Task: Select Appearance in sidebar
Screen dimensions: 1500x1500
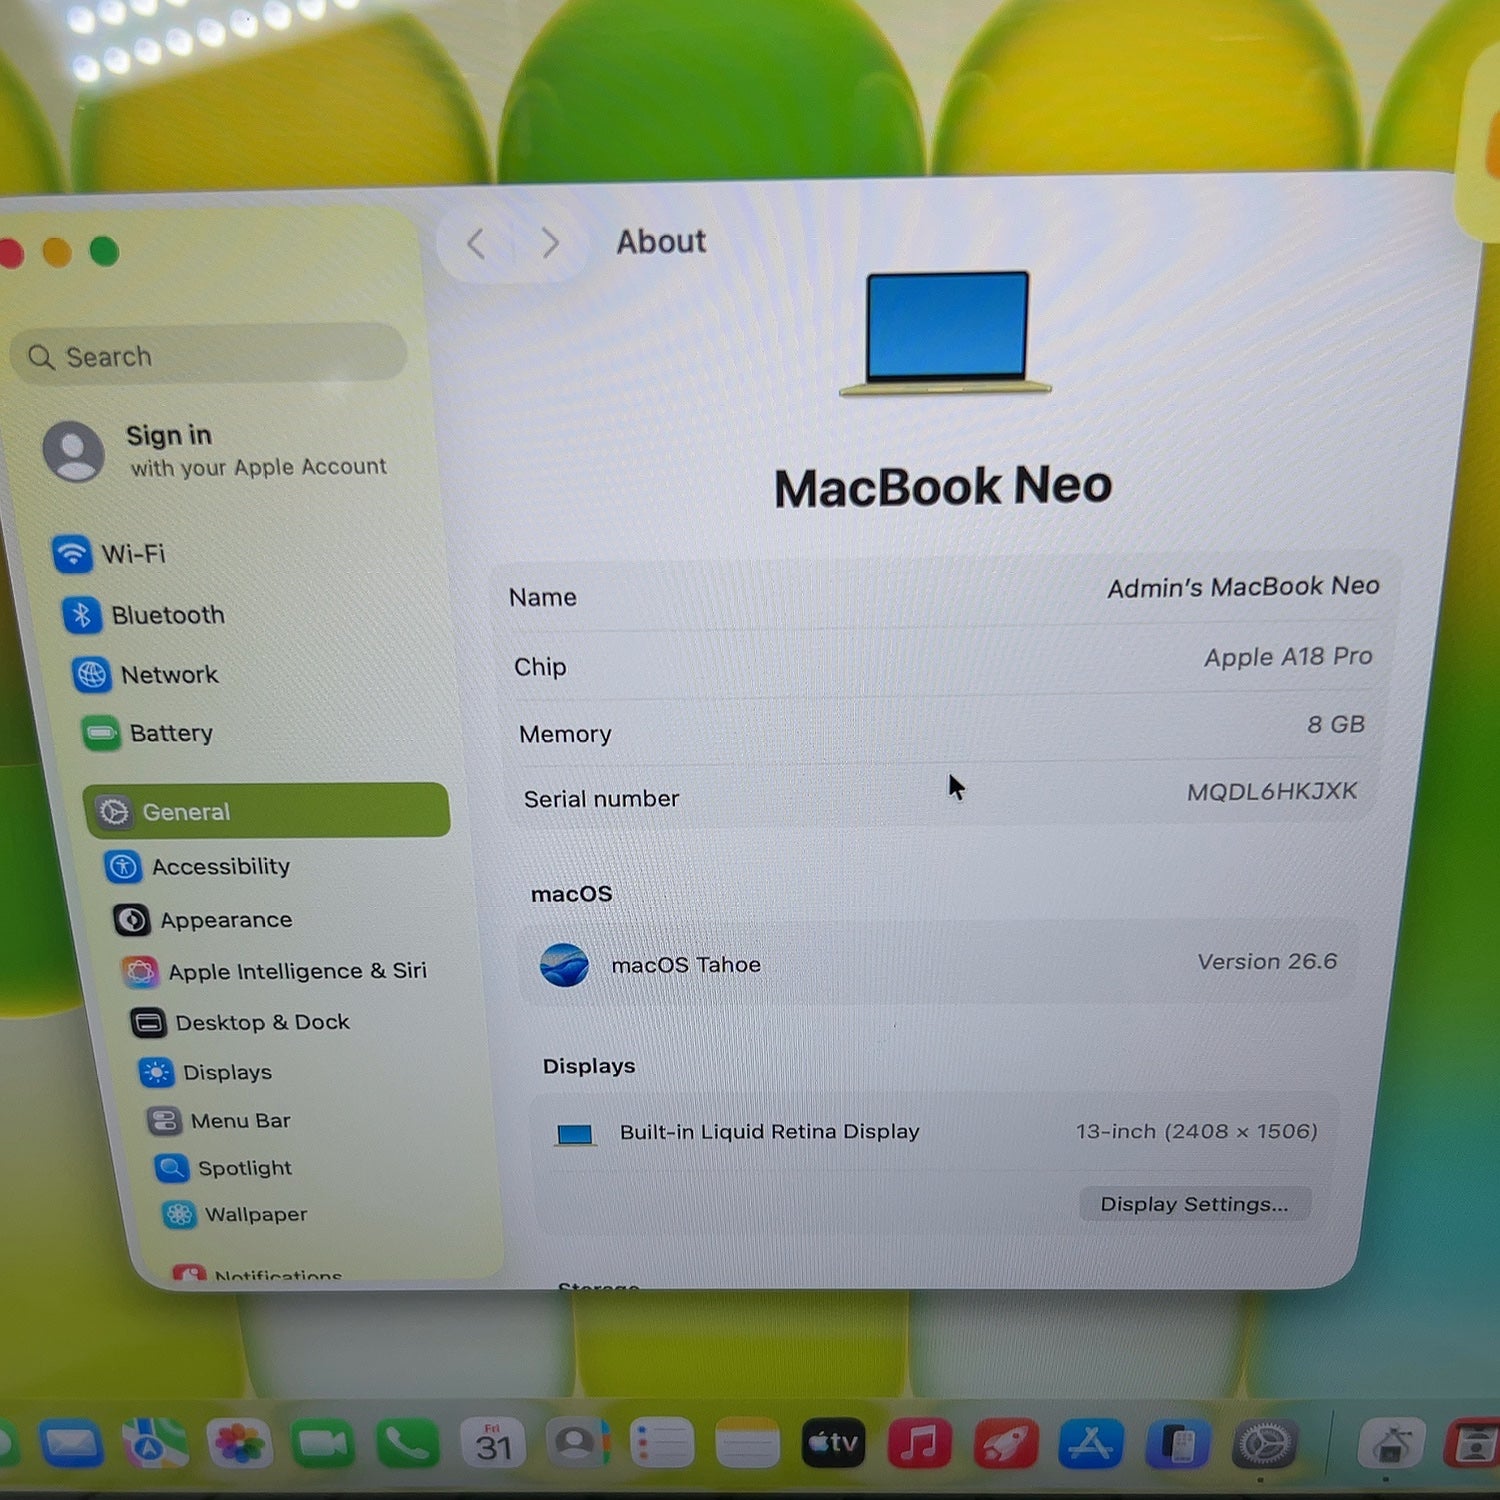Action: (x=203, y=919)
